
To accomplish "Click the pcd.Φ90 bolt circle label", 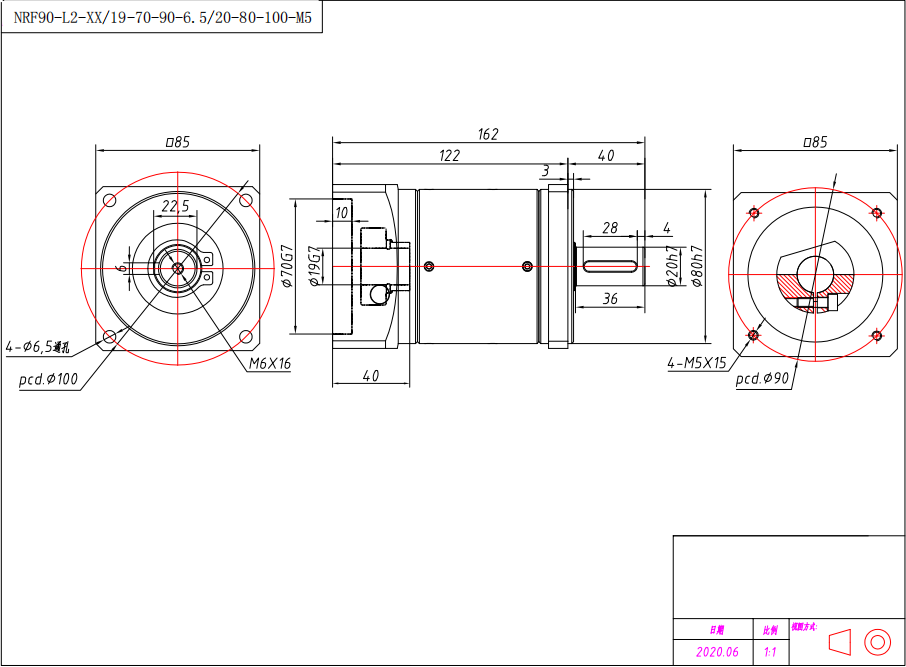I will pyautogui.click(x=763, y=380).
